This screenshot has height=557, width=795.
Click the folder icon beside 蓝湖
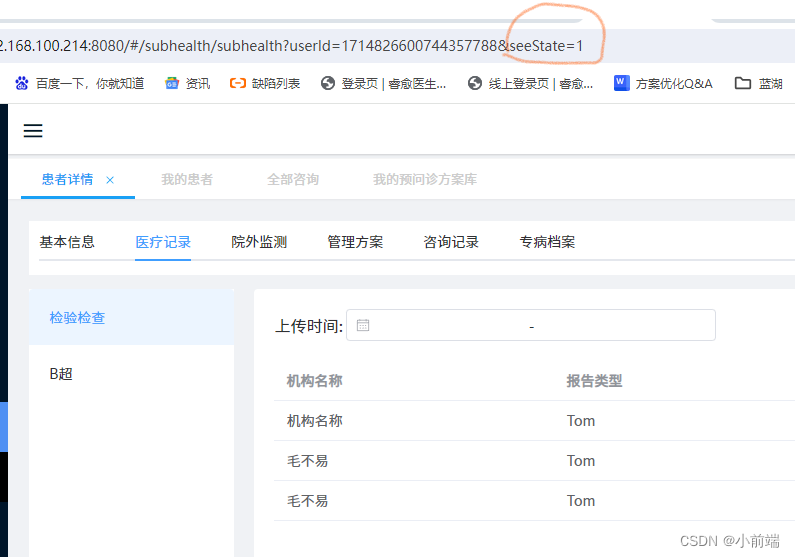[743, 83]
